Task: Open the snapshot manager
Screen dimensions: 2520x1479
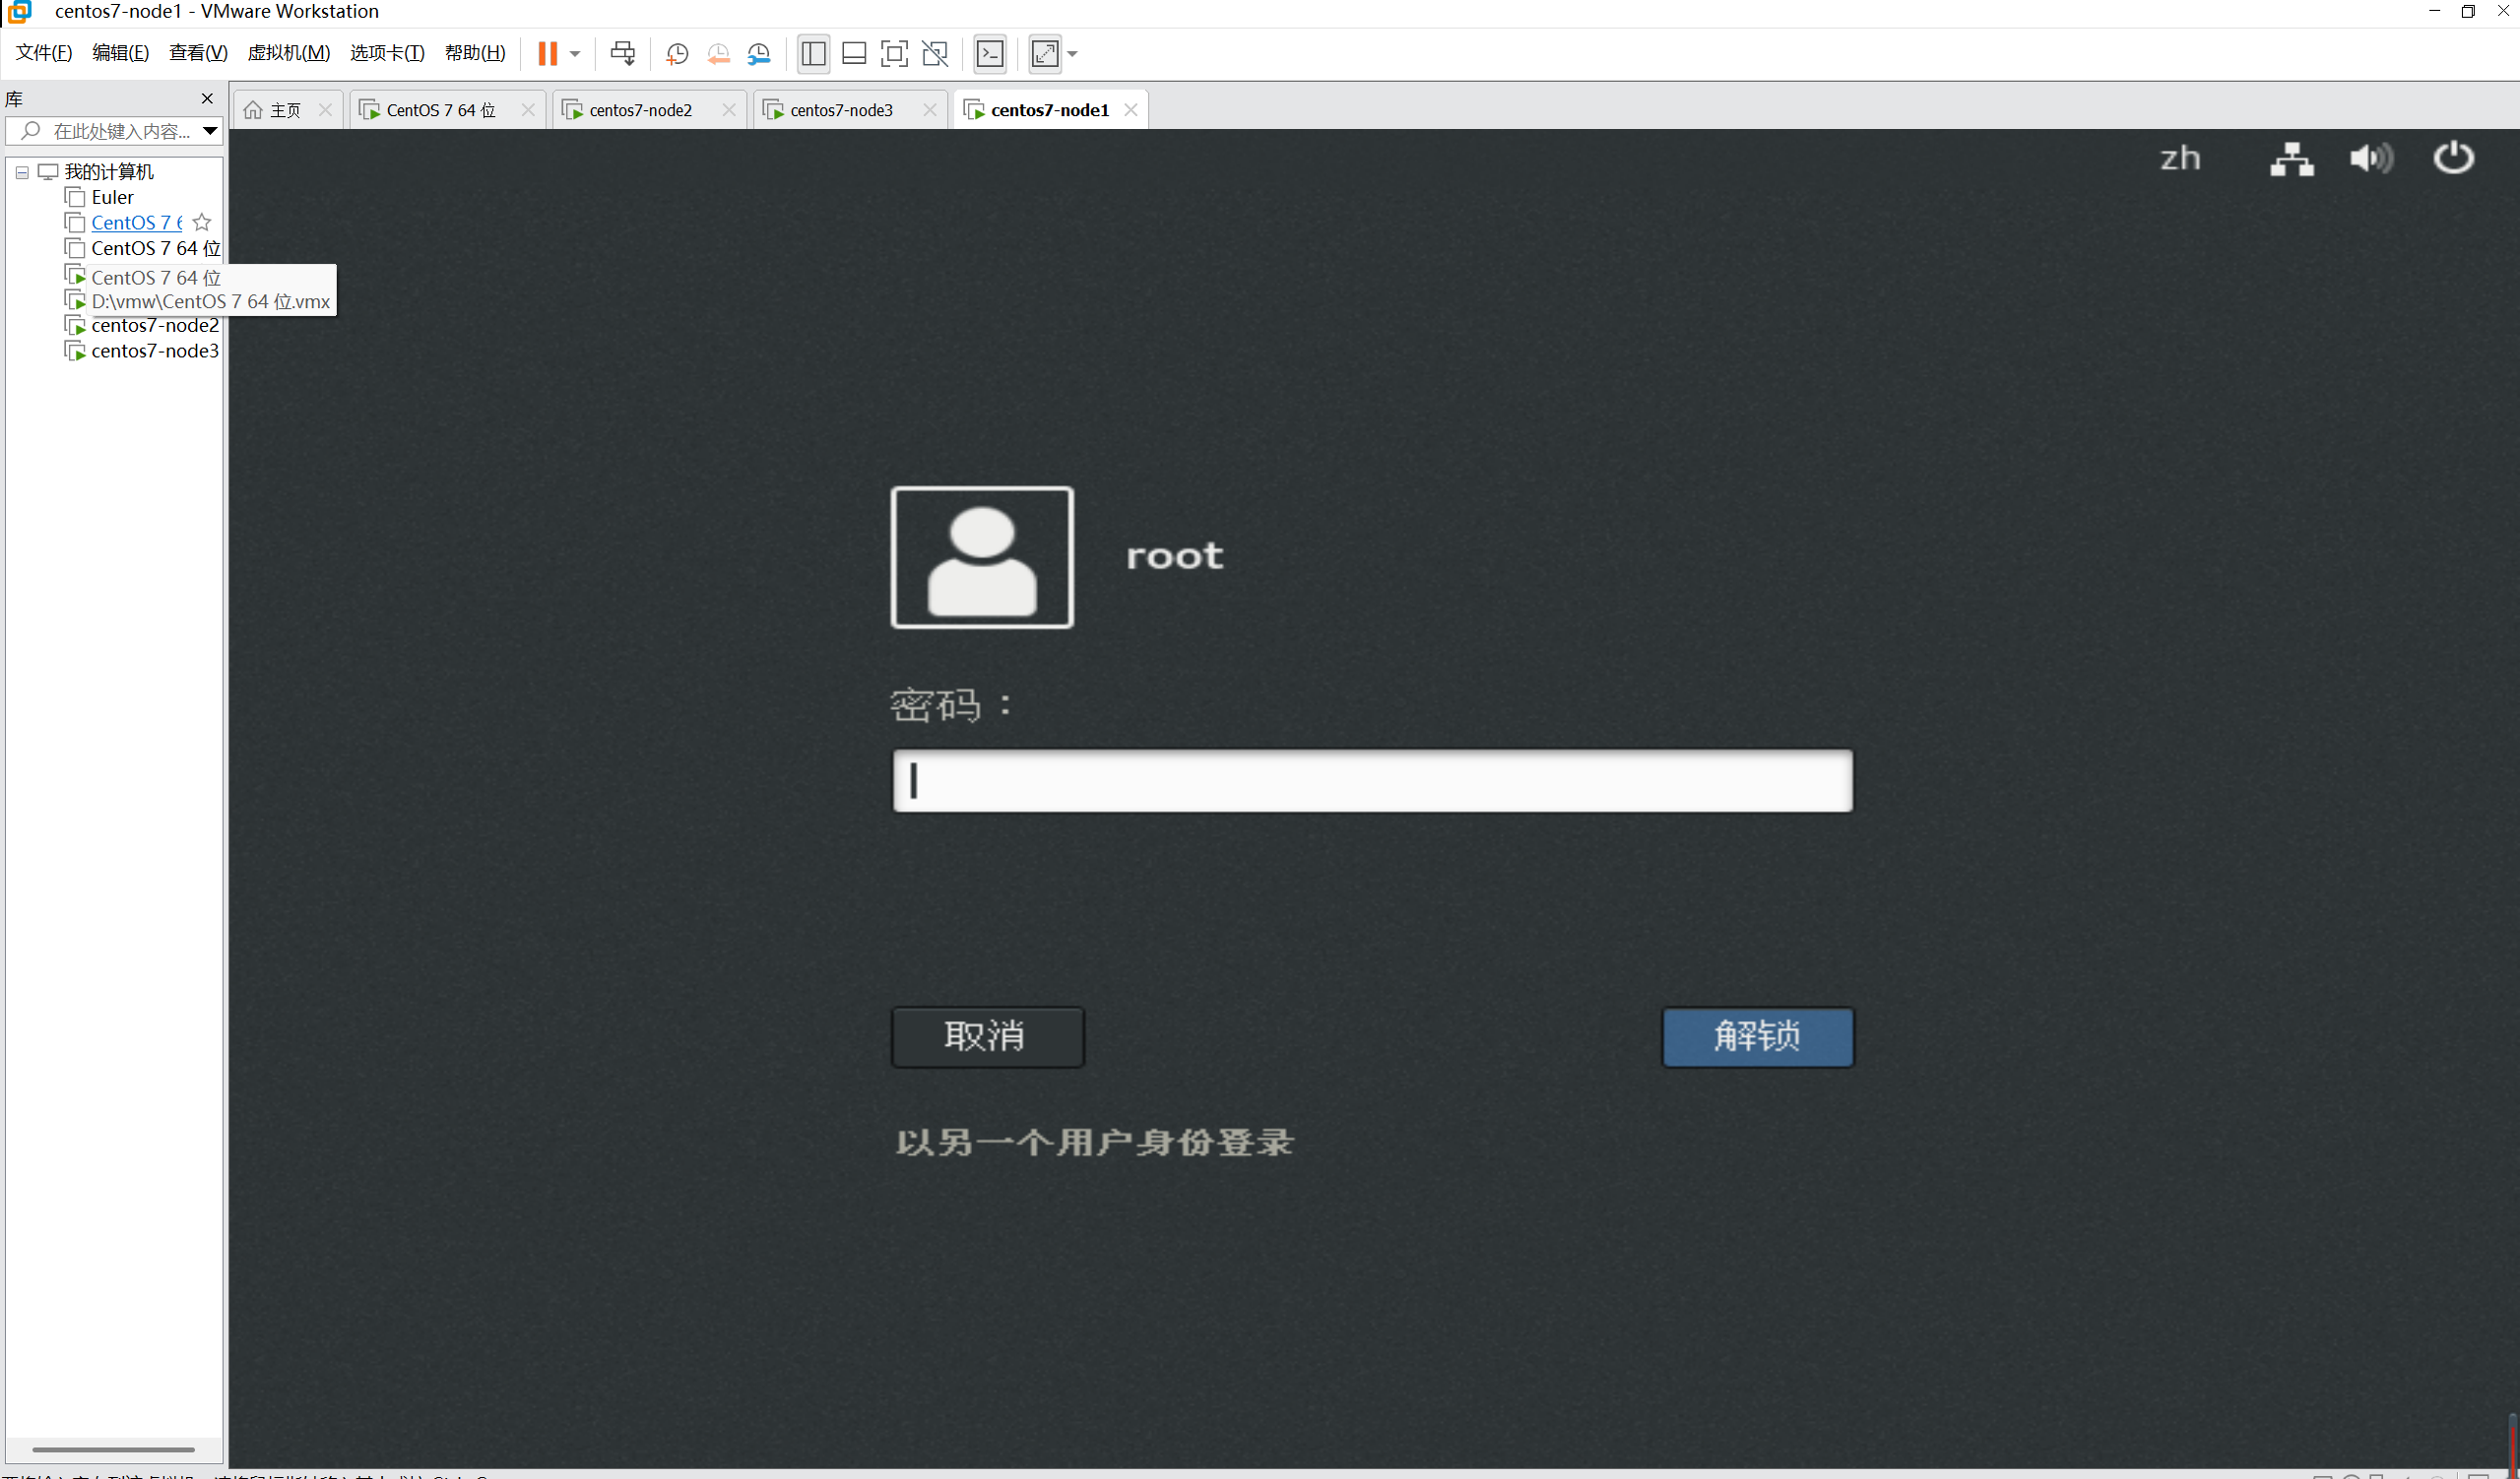Action: (759, 53)
